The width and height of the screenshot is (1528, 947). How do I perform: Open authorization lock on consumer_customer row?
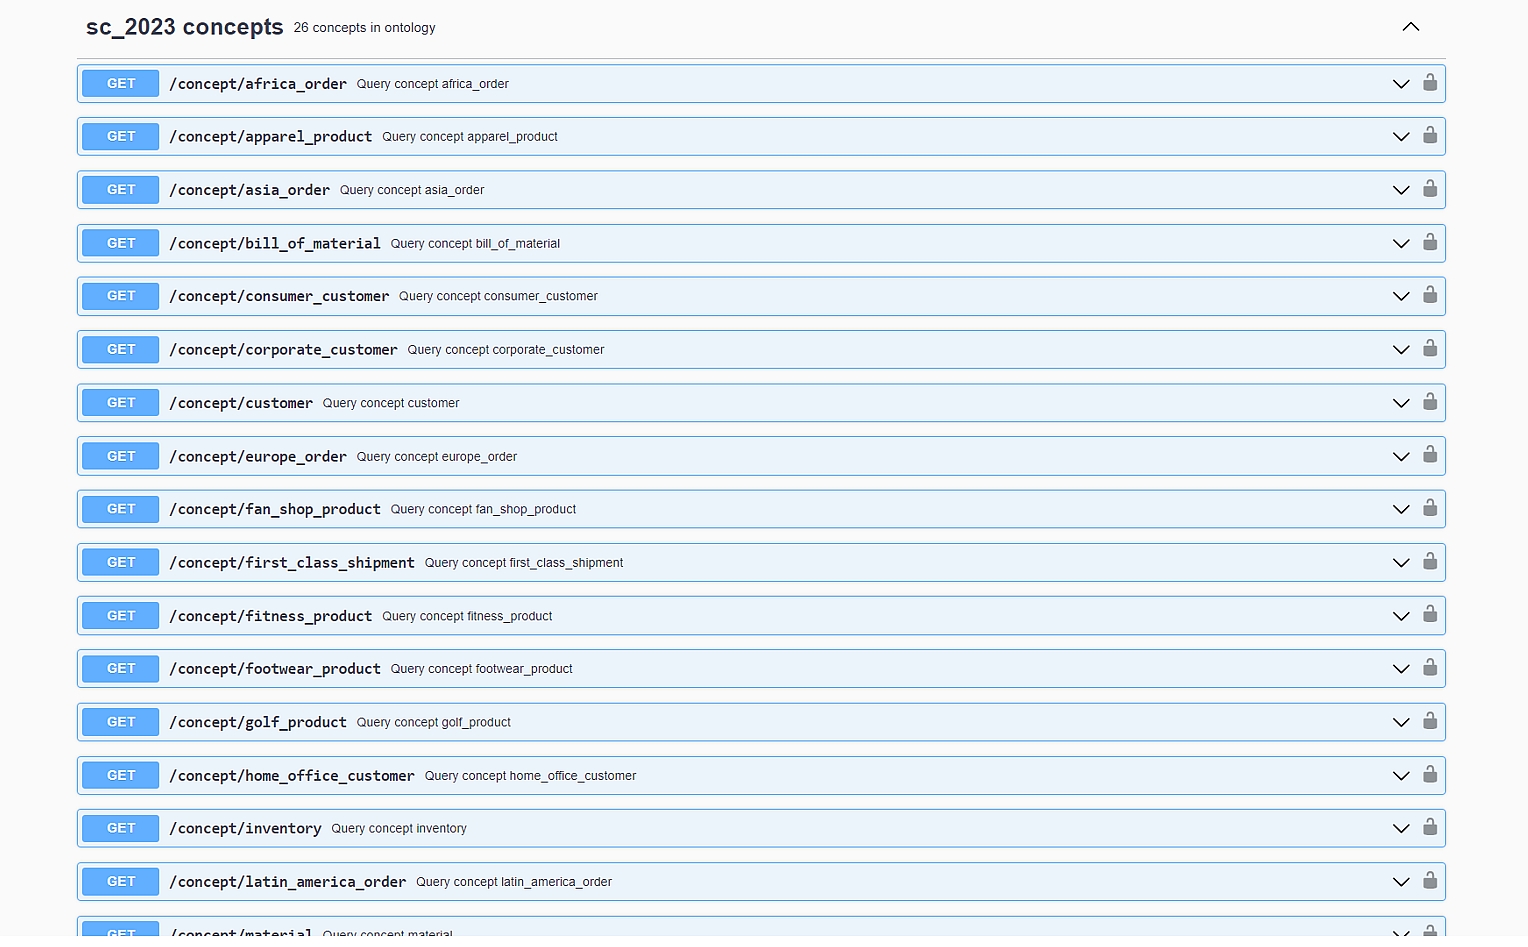pyautogui.click(x=1430, y=296)
